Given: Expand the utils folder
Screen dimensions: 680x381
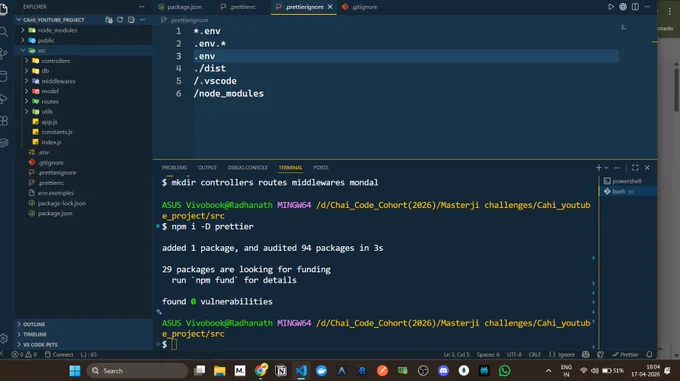Looking at the screenshot, I should pos(83,112).
